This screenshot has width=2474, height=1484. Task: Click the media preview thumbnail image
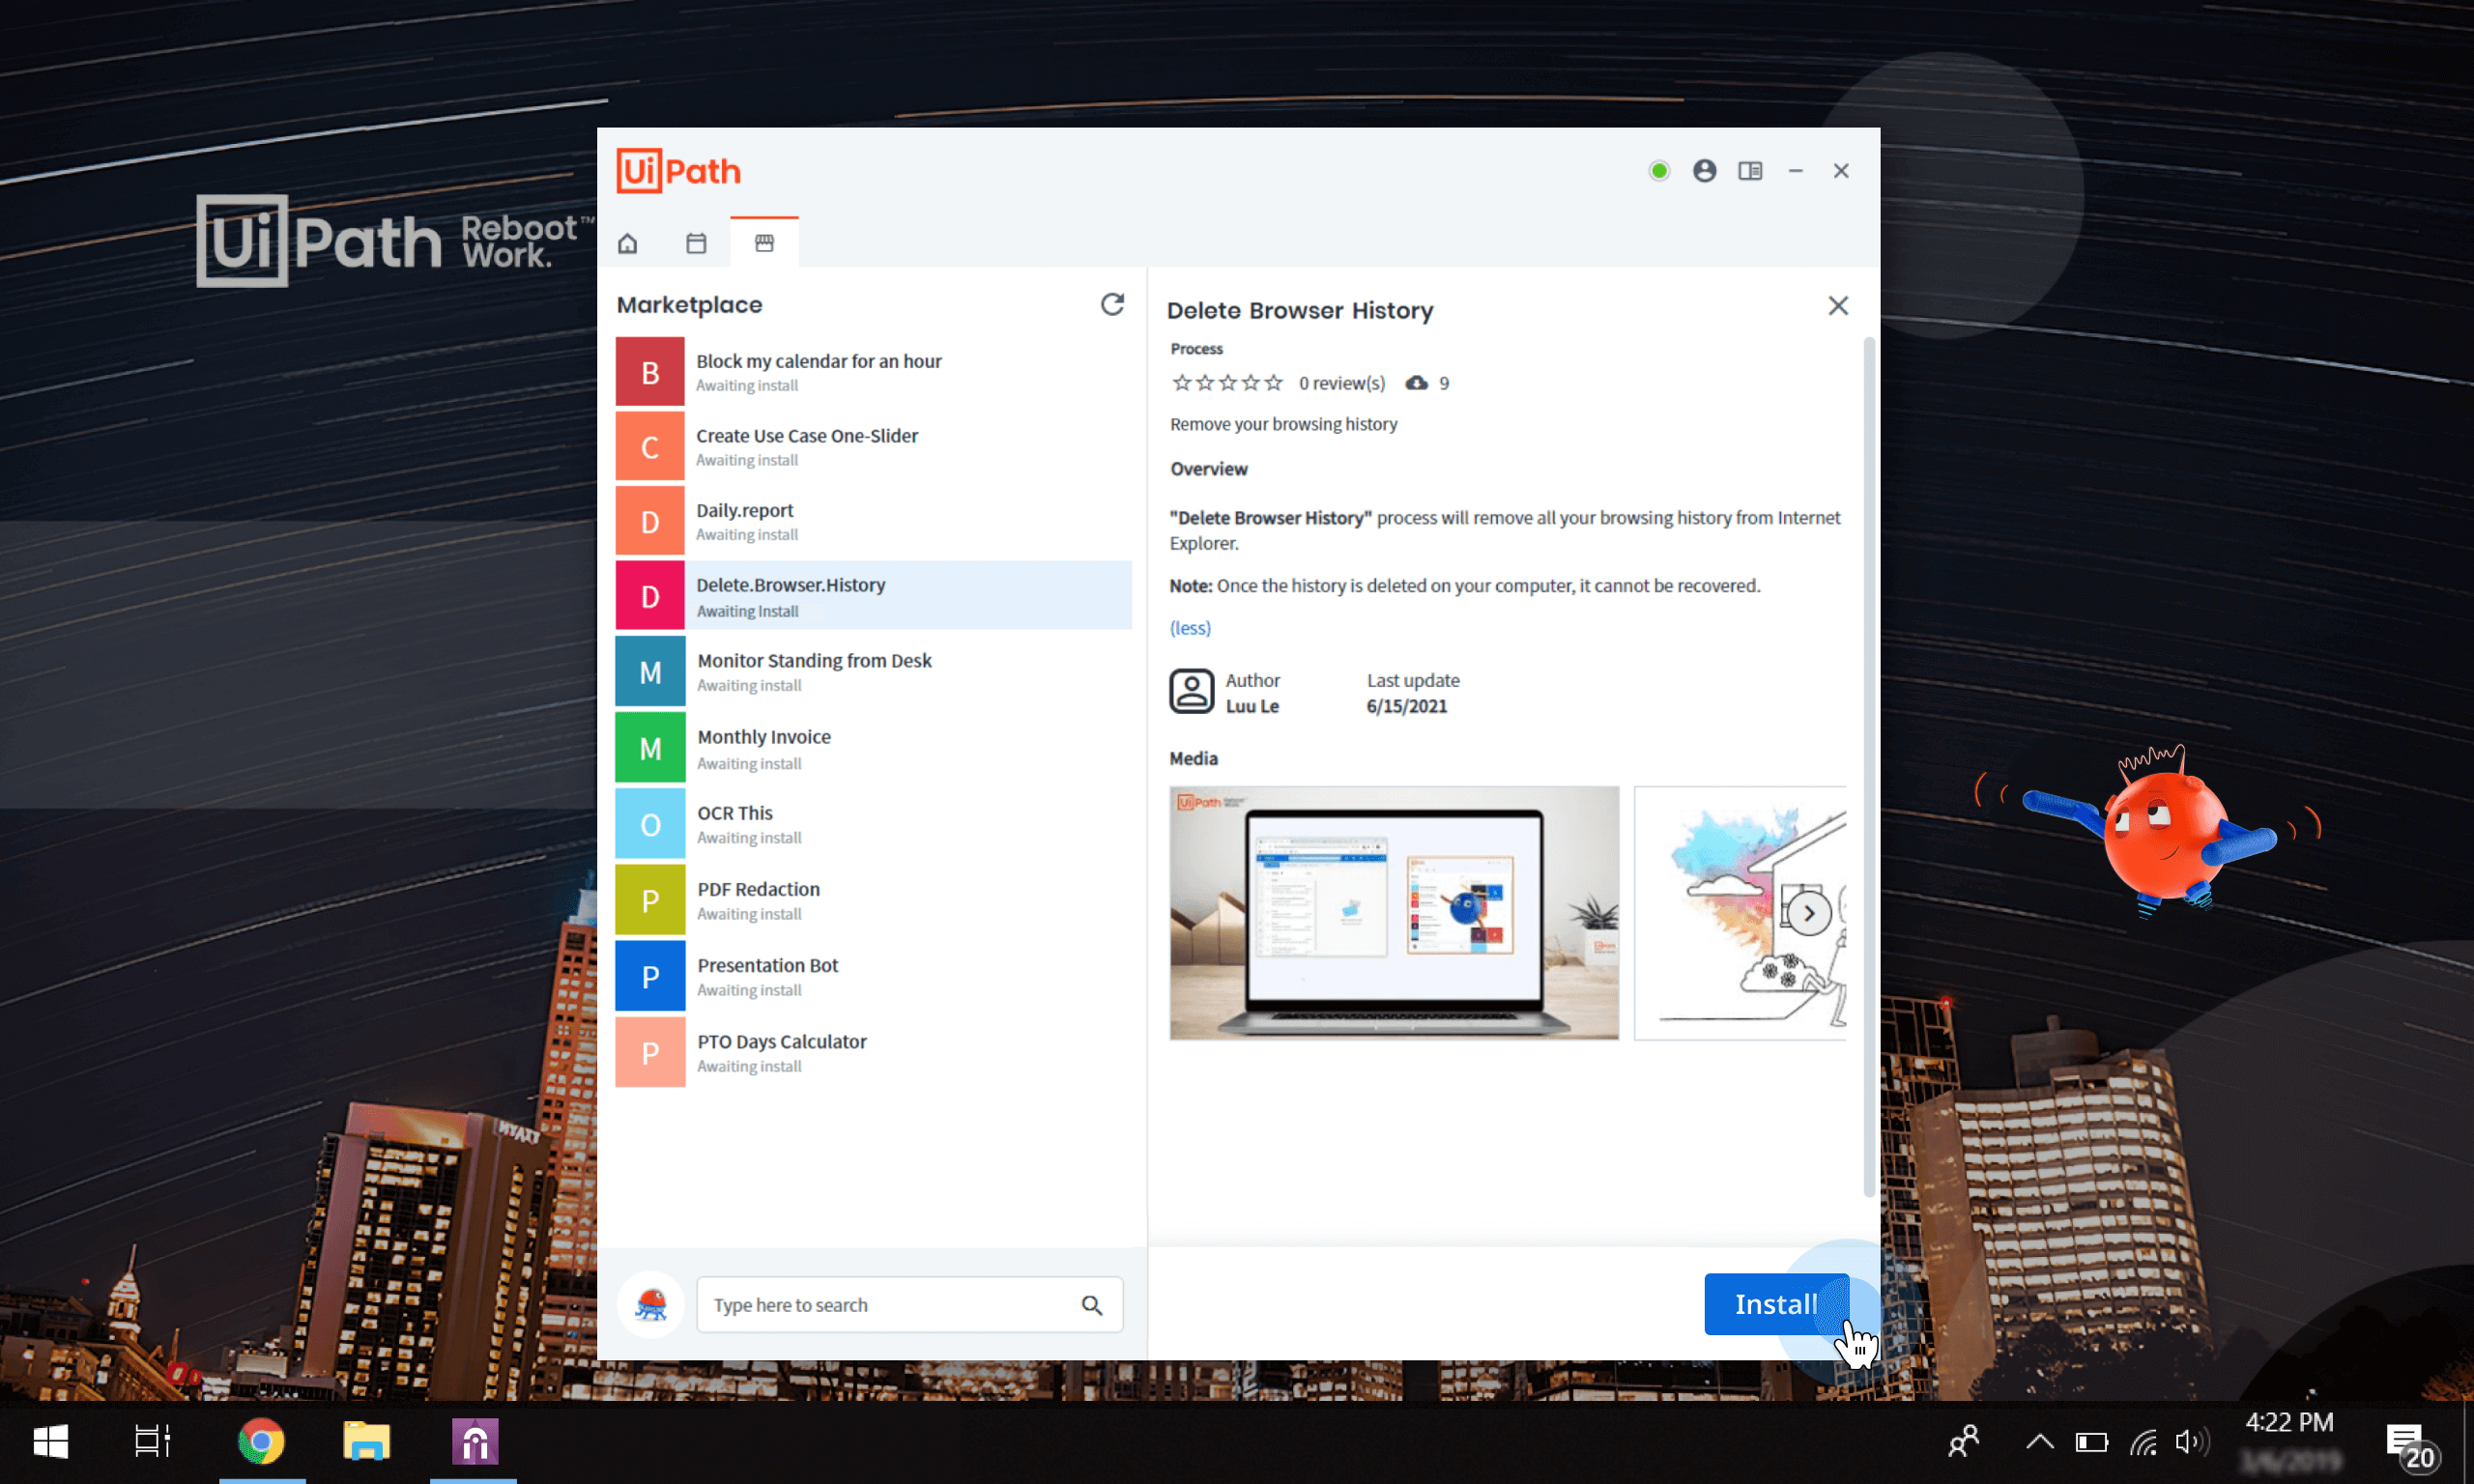tap(1395, 912)
